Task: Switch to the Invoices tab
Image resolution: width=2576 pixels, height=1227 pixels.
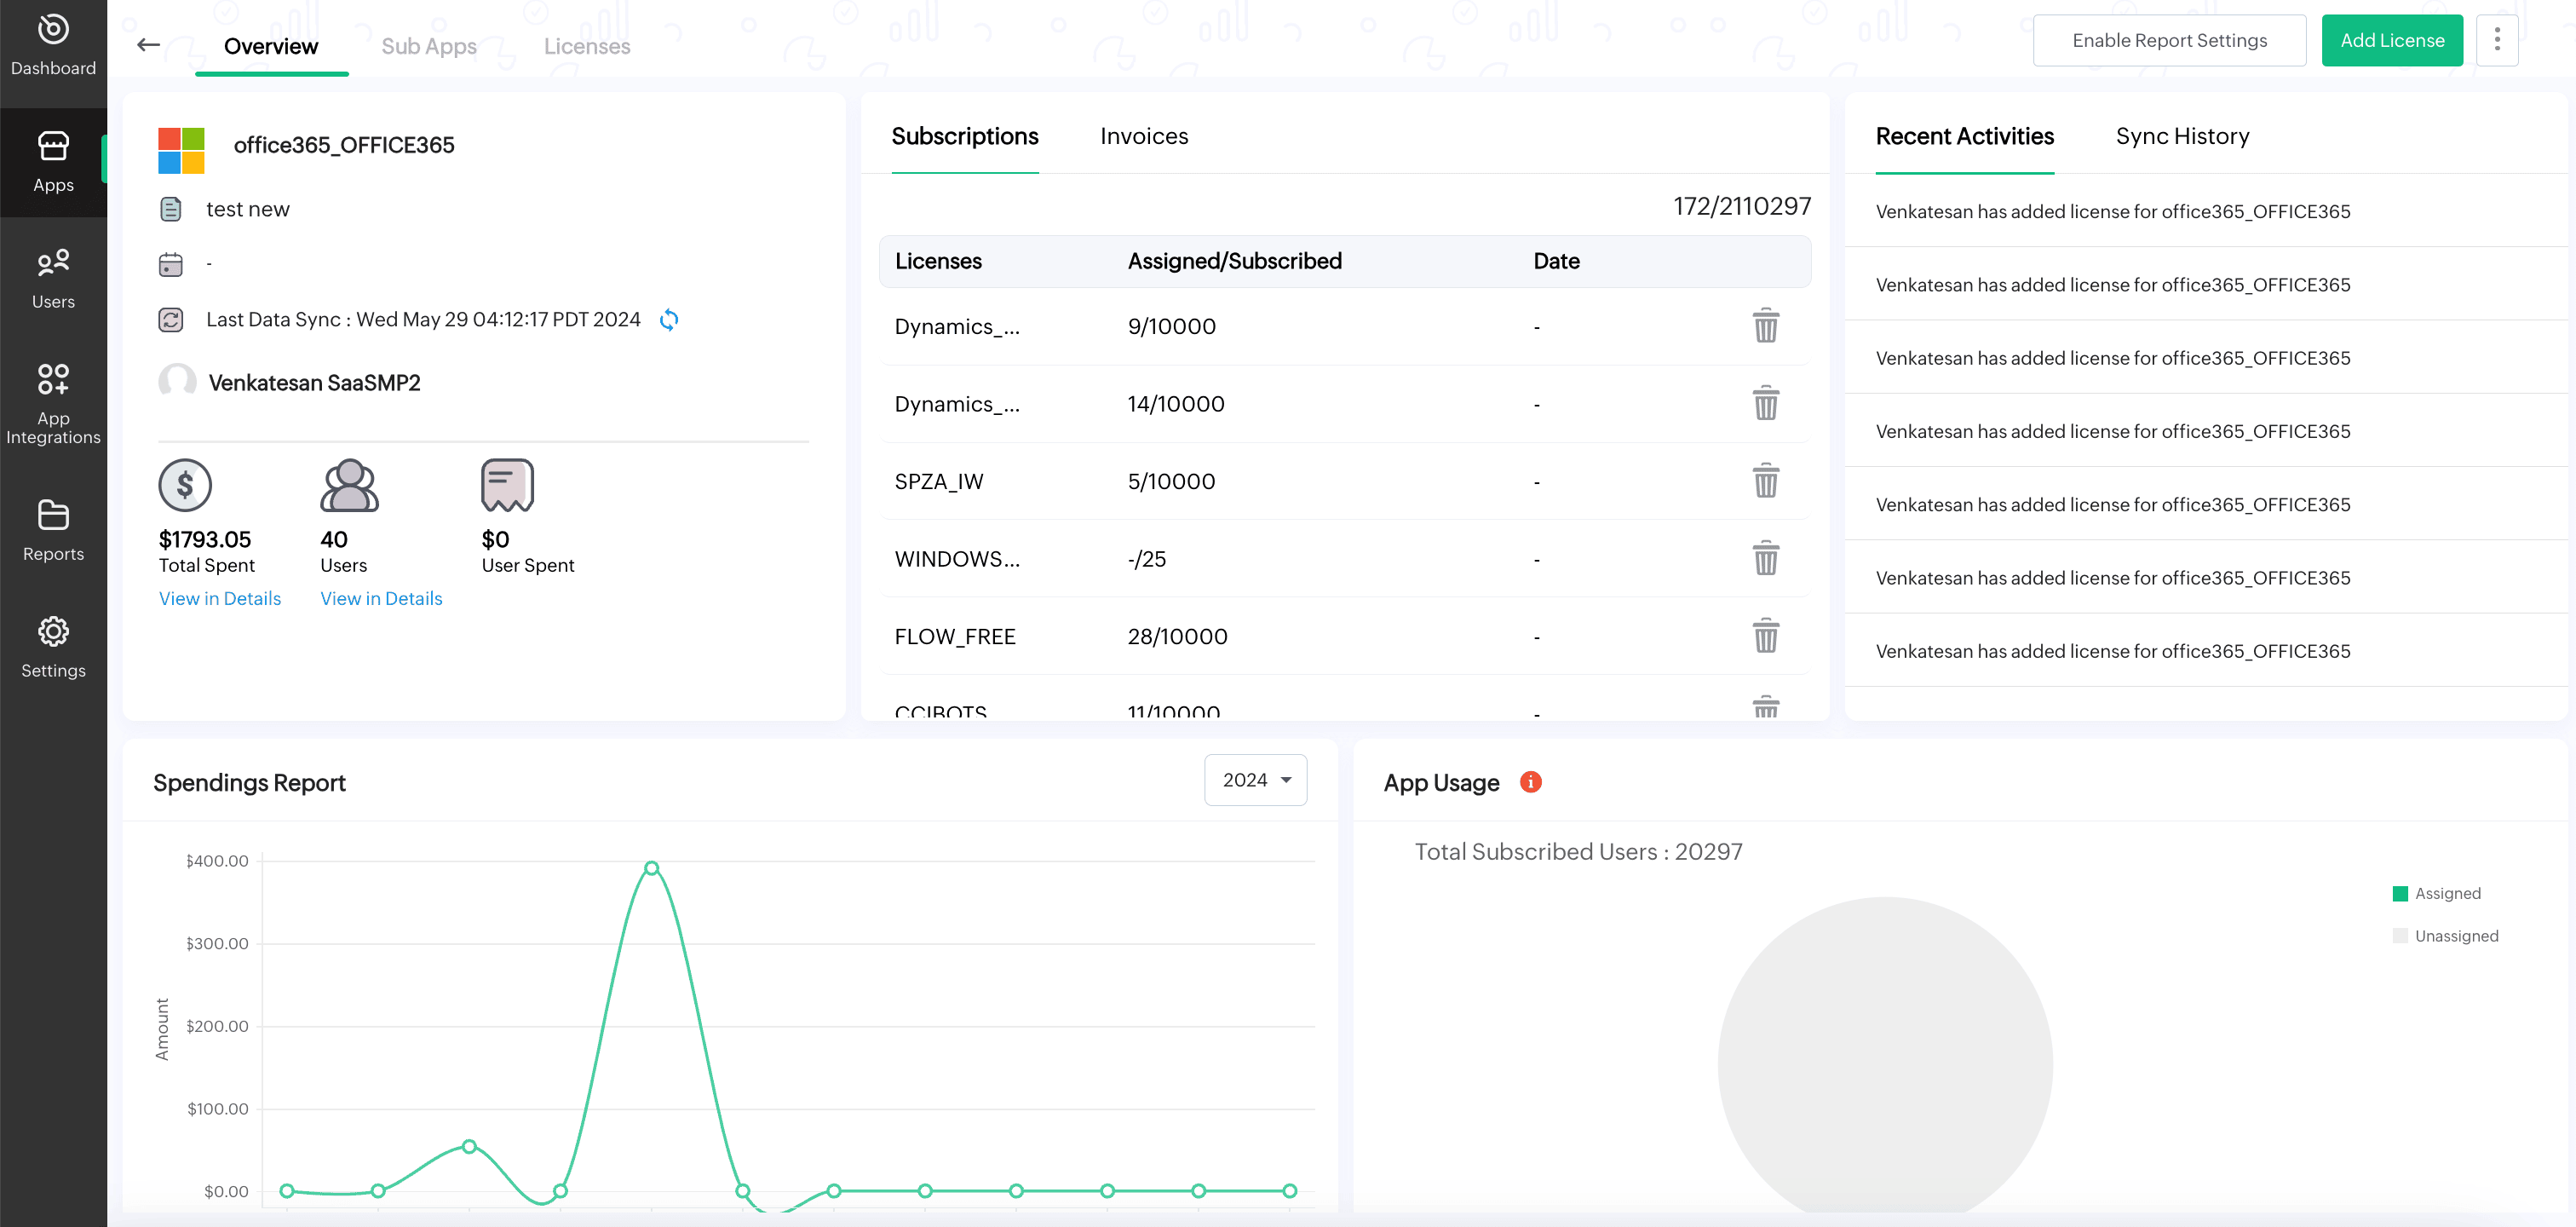Action: point(1143,135)
